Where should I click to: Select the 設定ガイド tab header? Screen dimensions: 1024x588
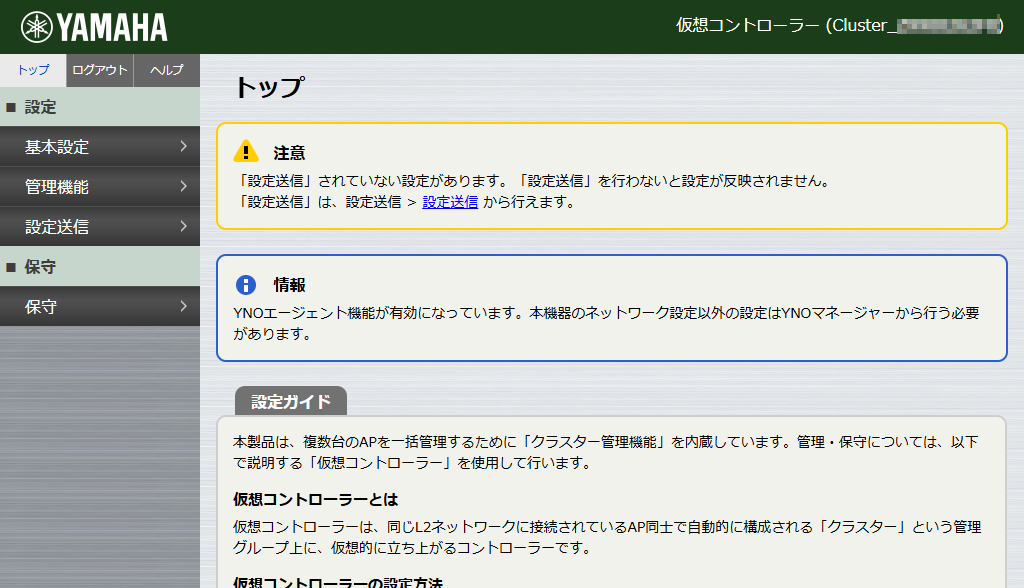point(291,401)
